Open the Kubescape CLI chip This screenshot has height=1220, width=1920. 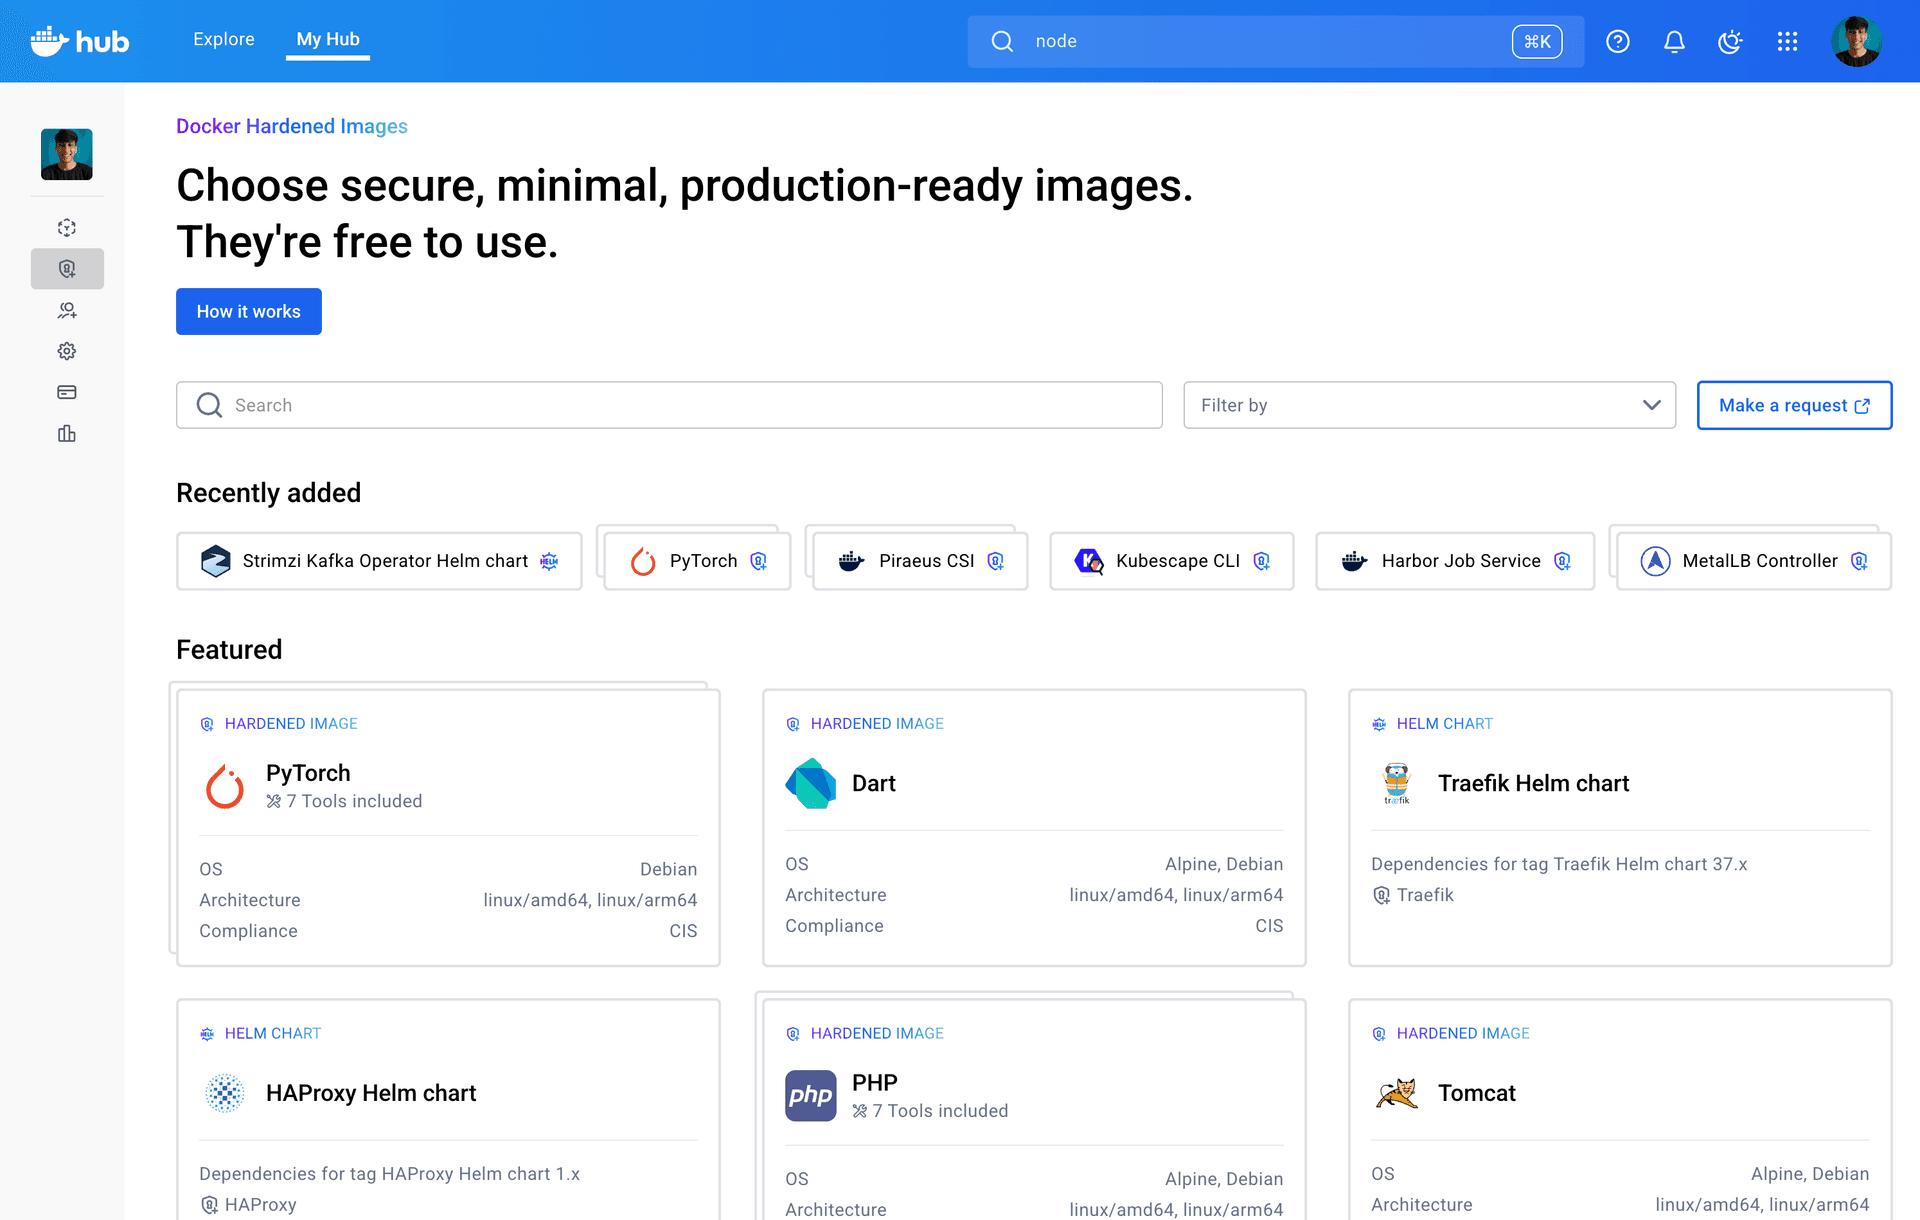point(1171,561)
